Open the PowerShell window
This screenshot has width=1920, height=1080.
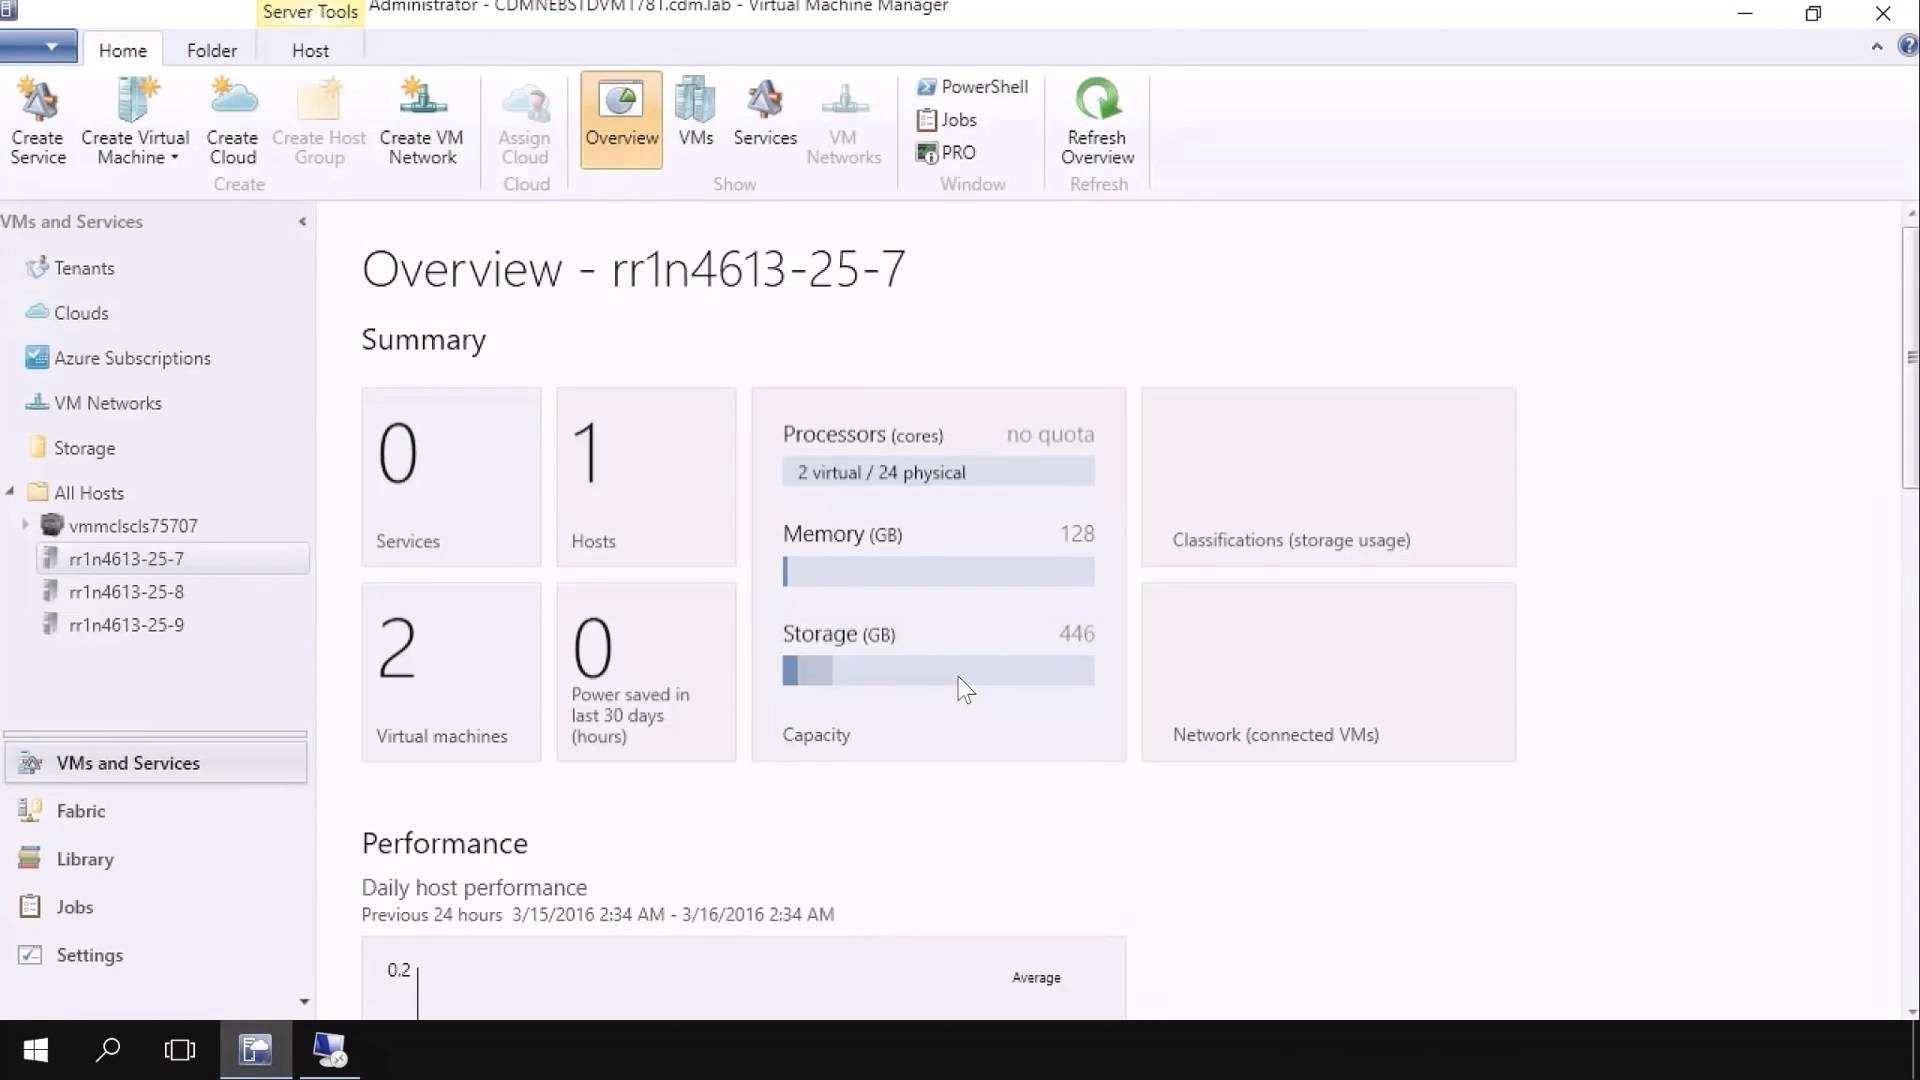(973, 87)
